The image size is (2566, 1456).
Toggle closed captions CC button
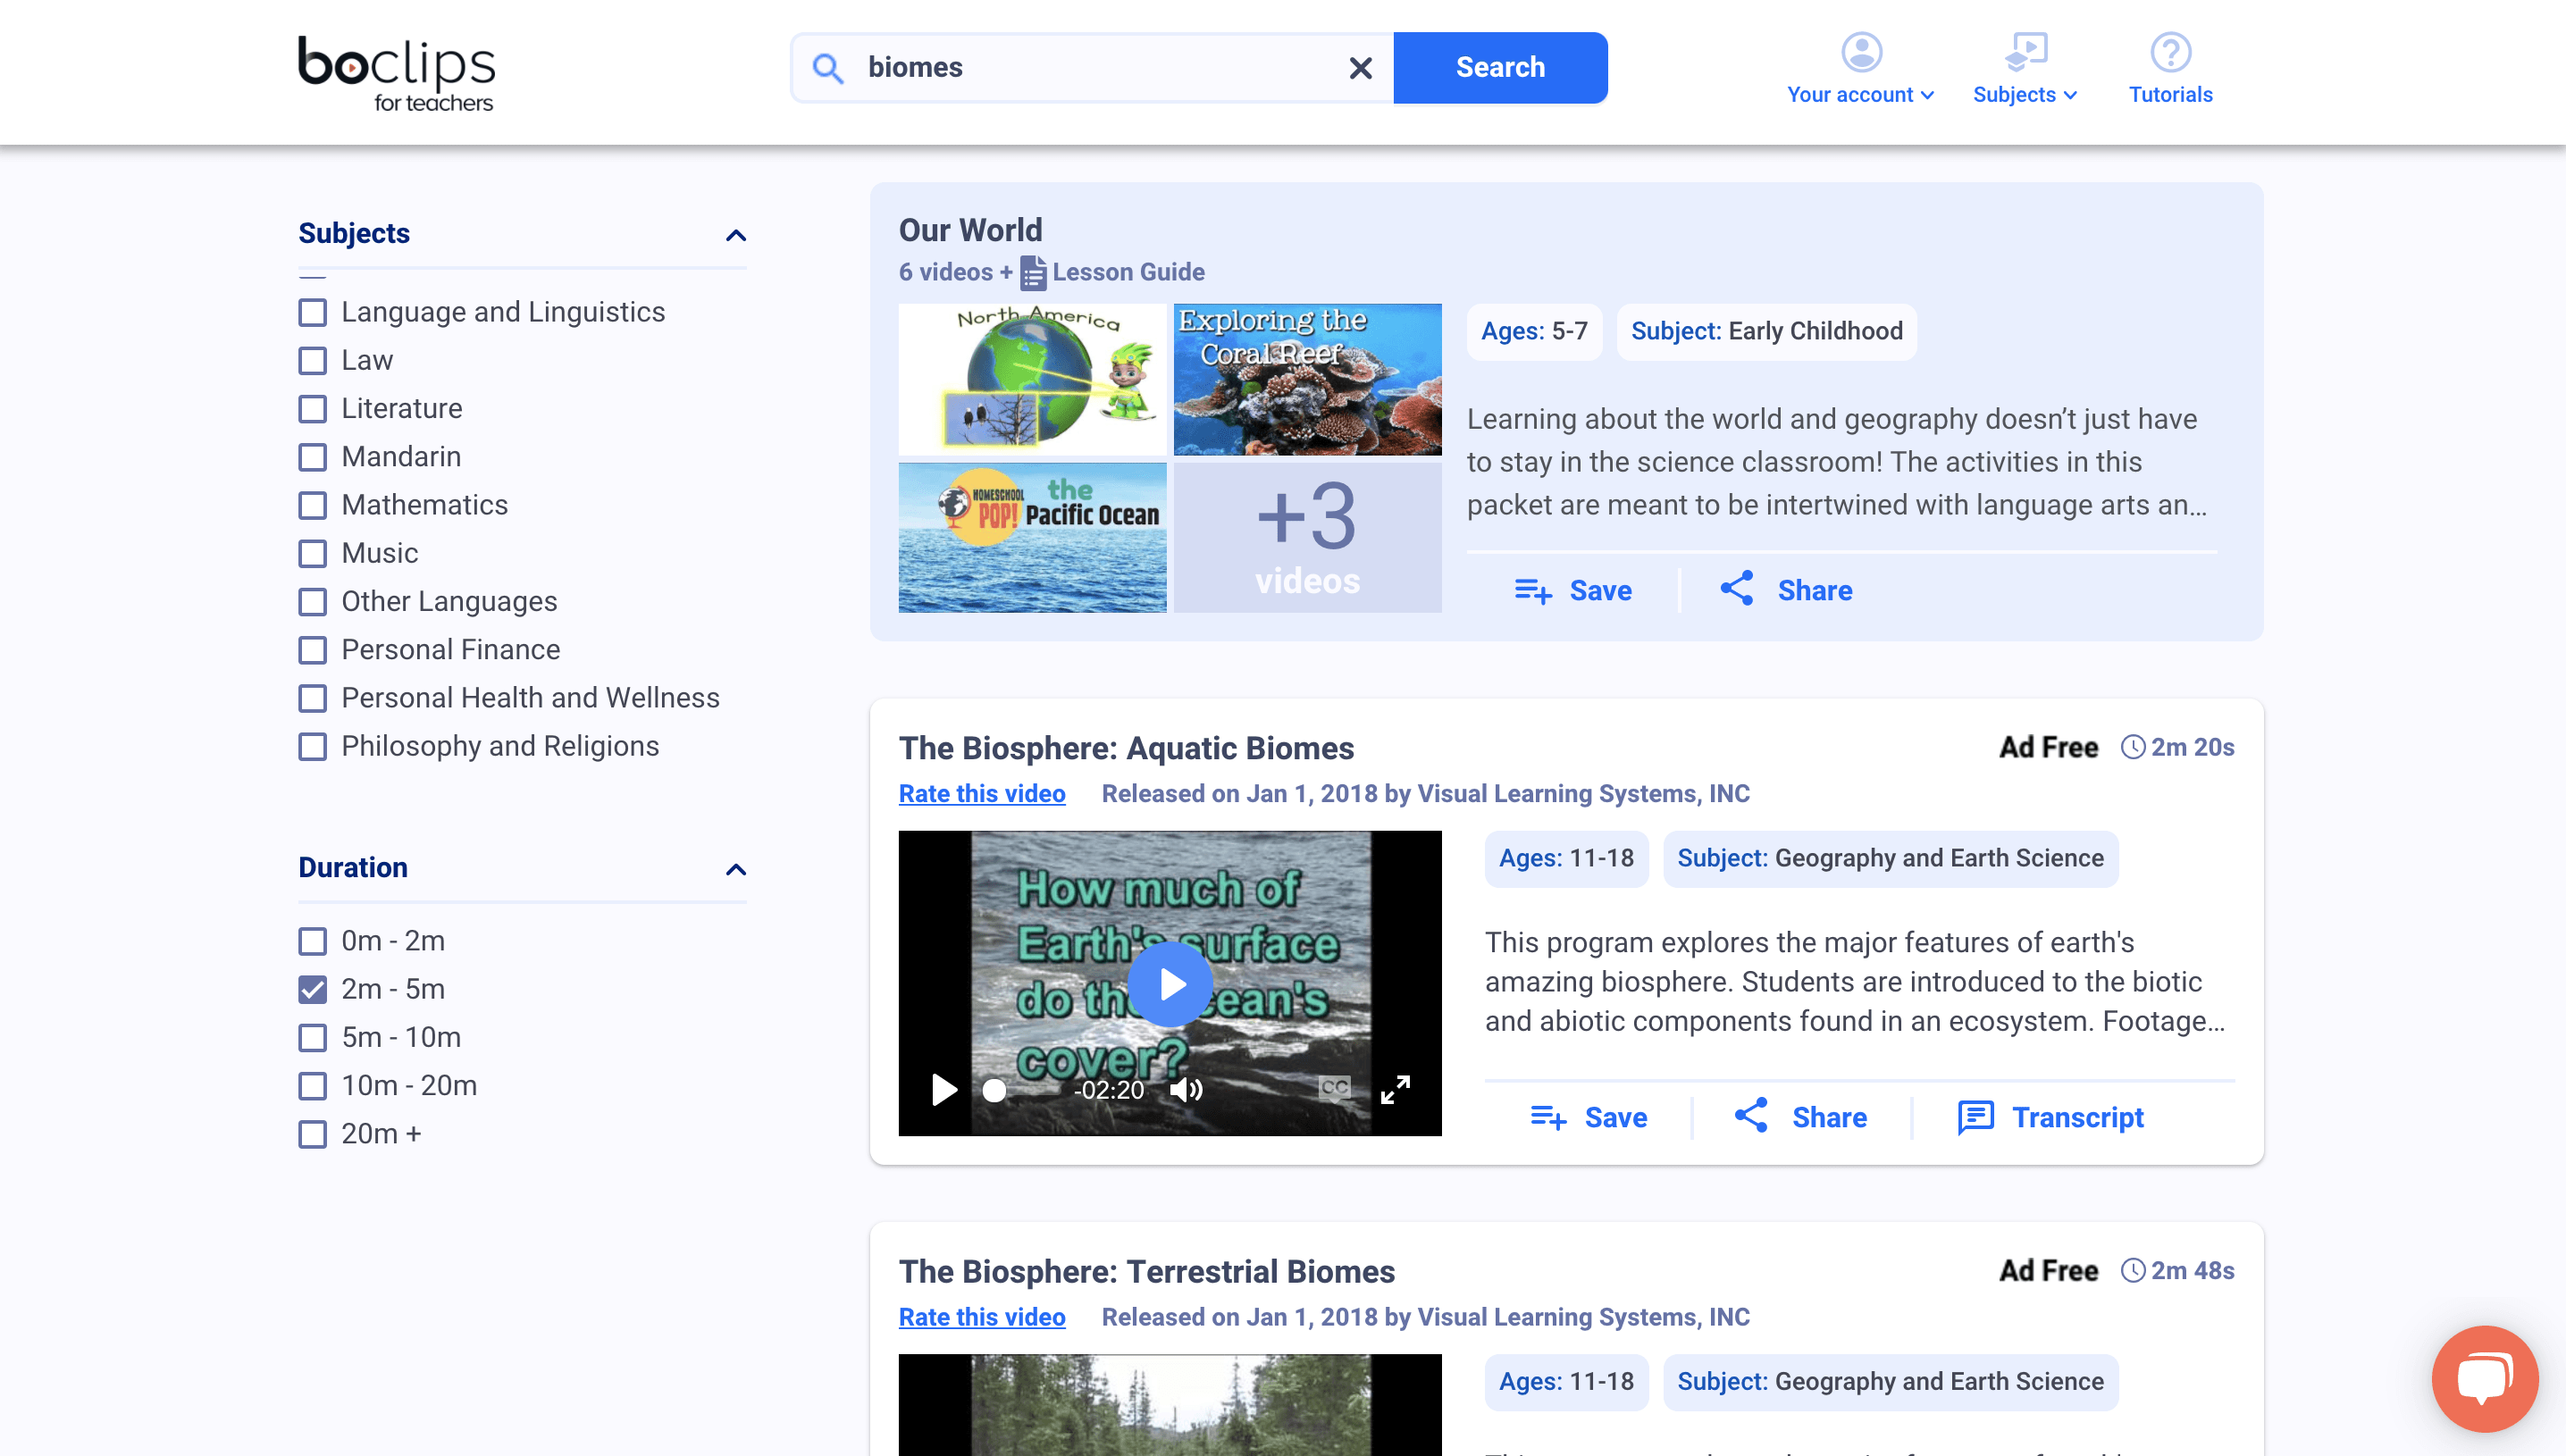tap(1334, 1088)
